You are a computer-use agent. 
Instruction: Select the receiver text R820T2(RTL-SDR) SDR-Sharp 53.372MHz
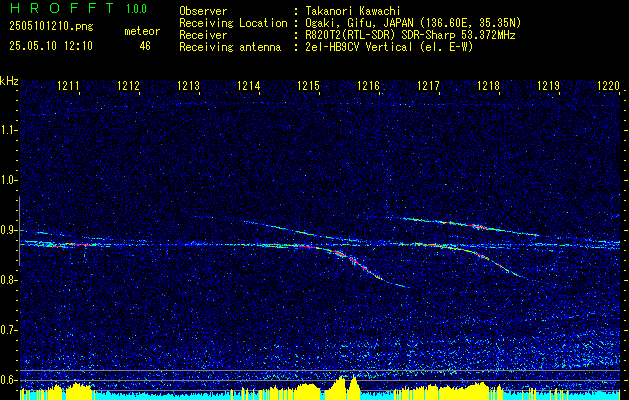pos(410,35)
